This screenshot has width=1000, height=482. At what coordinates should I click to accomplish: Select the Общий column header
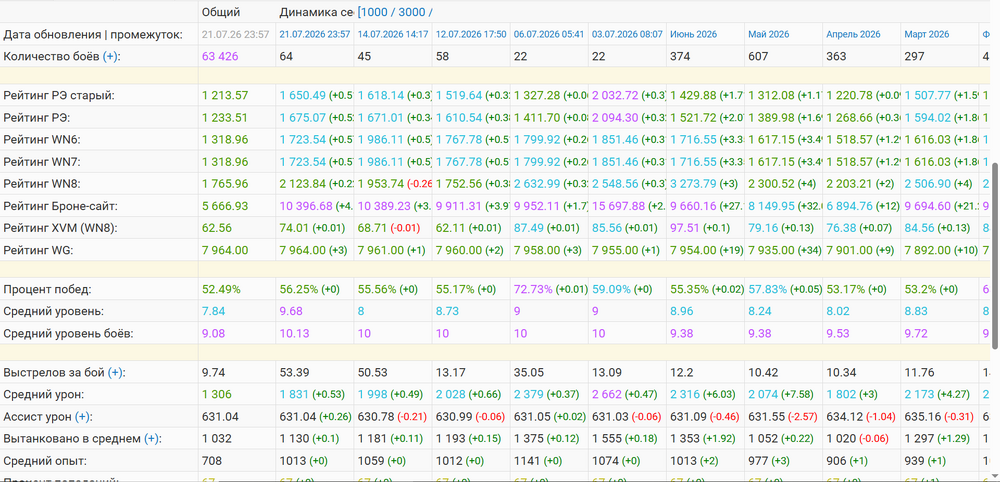click(221, 11)
